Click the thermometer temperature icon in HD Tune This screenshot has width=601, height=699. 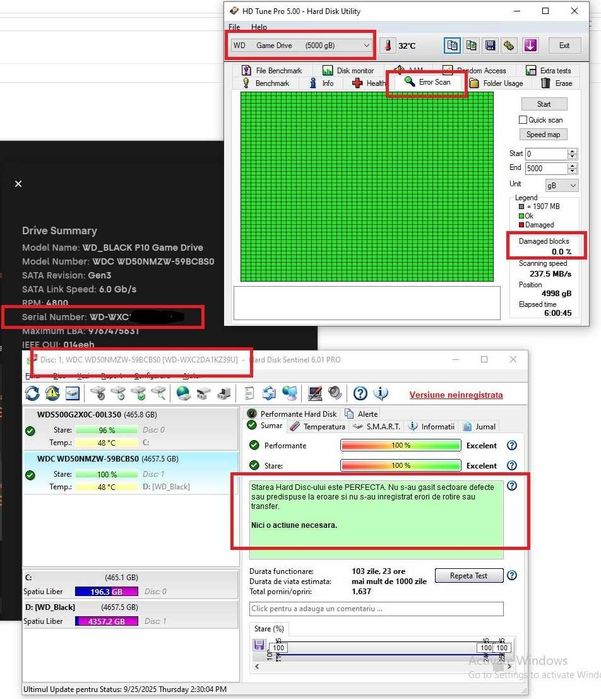point(388,45)
